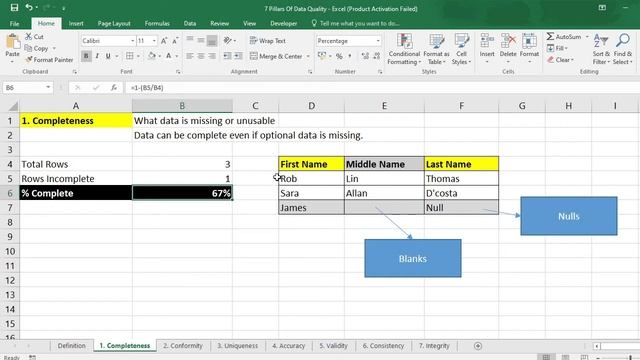Open the '7. Integrity' sheet tab
The width and height of the screenshot is (640, 360).
[x=434, y=346]
